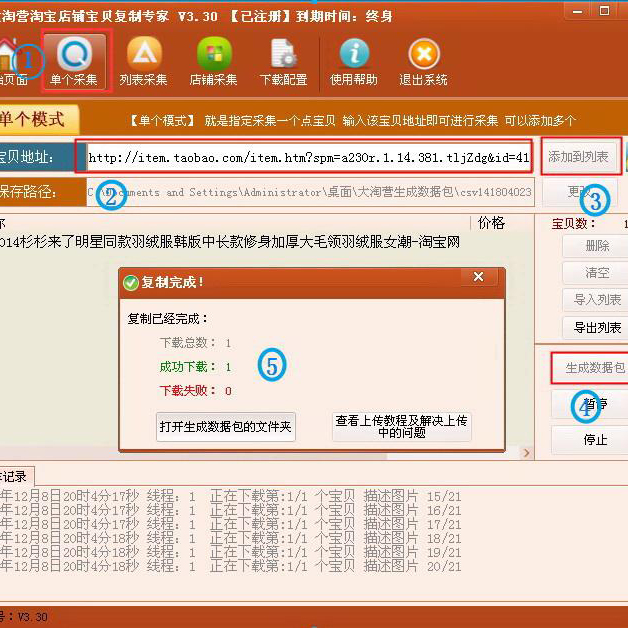Viewport: 628px width, 628px height.
Task: Click the 停止 stop button
Action: [x=594, y=440]
